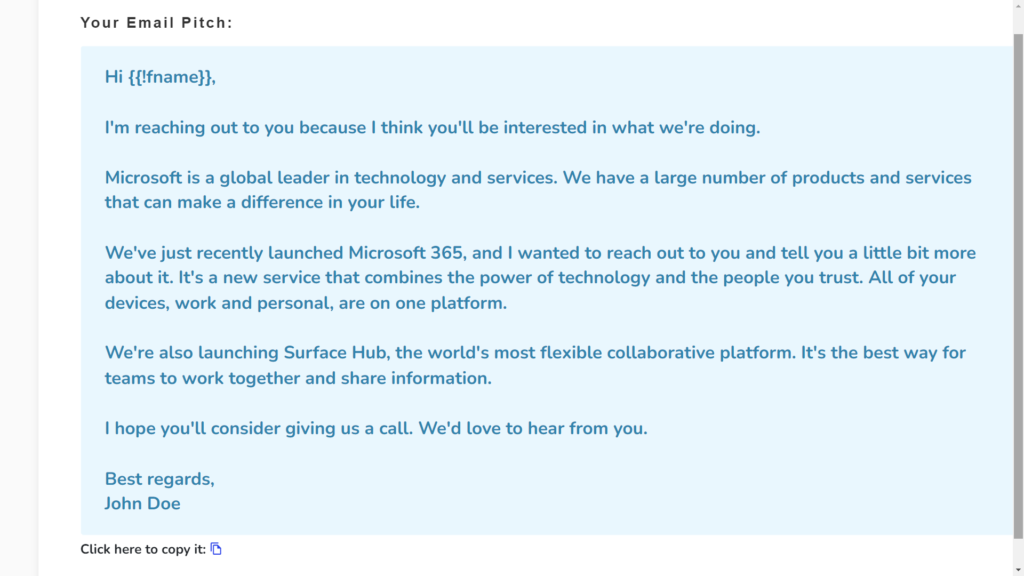Screen dimensions: 1024x576
Task: Click the "Best regards," sign-off line
Action: tap(159, 479)
